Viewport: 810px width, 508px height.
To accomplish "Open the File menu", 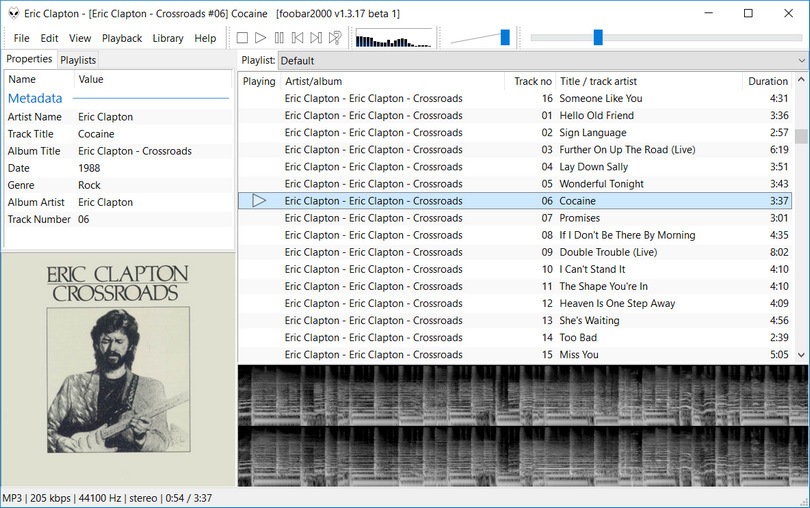I will [x=21, y=38].
